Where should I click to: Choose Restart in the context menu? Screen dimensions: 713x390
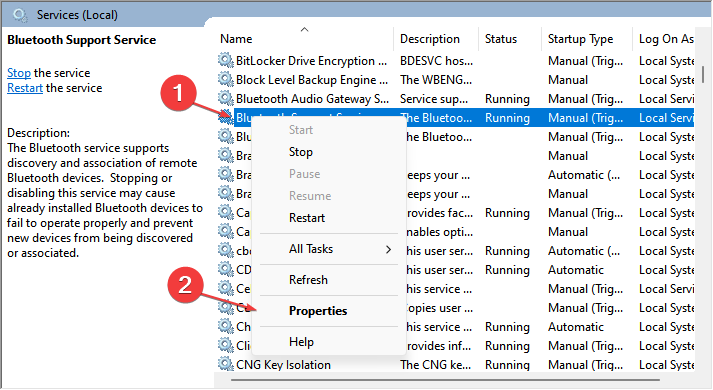coord(307,218)
